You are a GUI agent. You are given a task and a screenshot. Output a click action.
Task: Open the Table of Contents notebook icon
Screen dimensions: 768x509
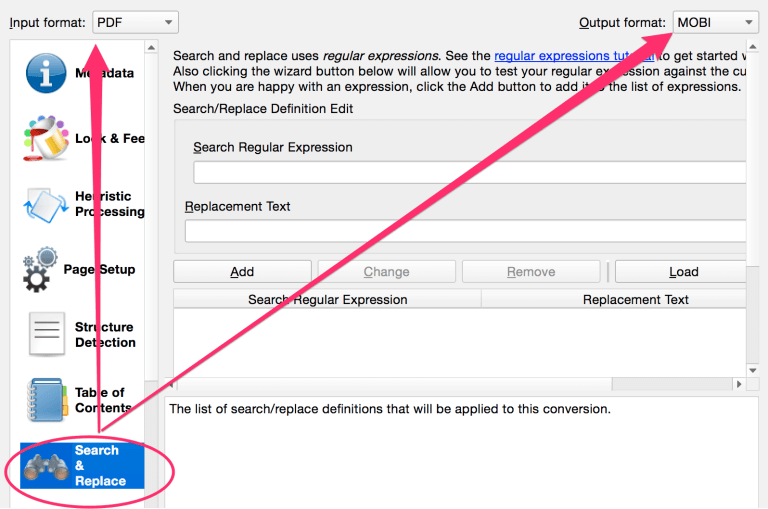[47, 400]
